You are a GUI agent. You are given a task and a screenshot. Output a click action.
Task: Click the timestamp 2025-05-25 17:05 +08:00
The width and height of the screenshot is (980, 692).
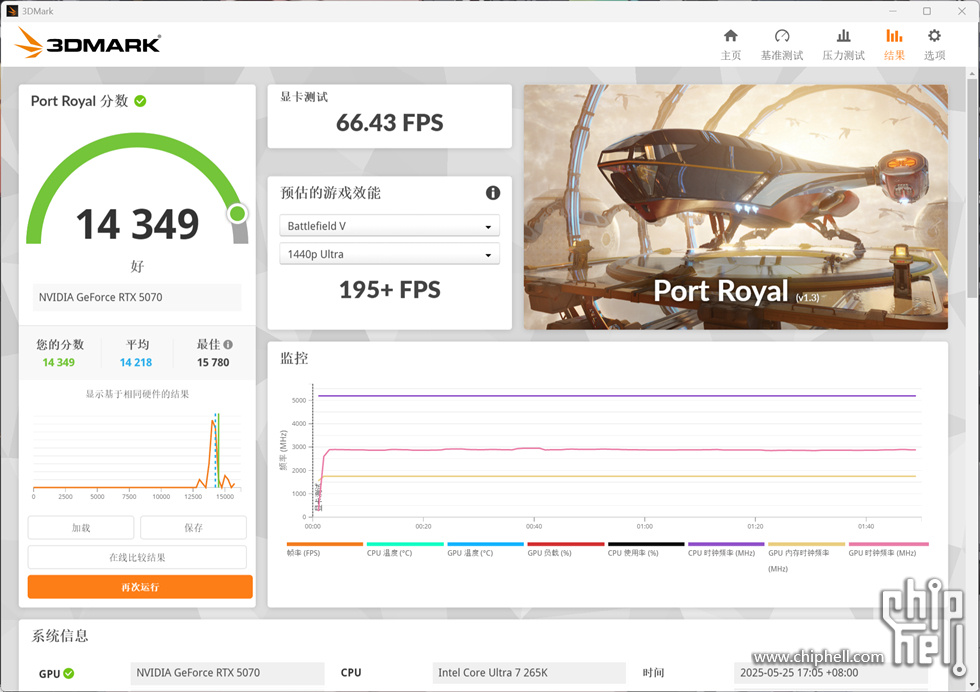pyautogui.click(x=830, y=673)
